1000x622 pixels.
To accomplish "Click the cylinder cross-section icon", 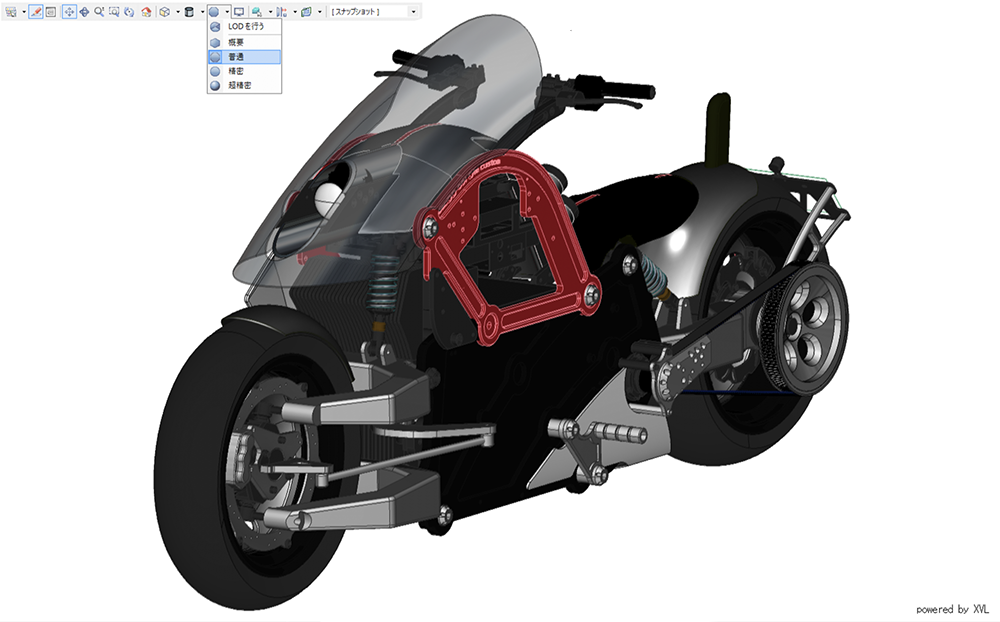I will (188, 12).
